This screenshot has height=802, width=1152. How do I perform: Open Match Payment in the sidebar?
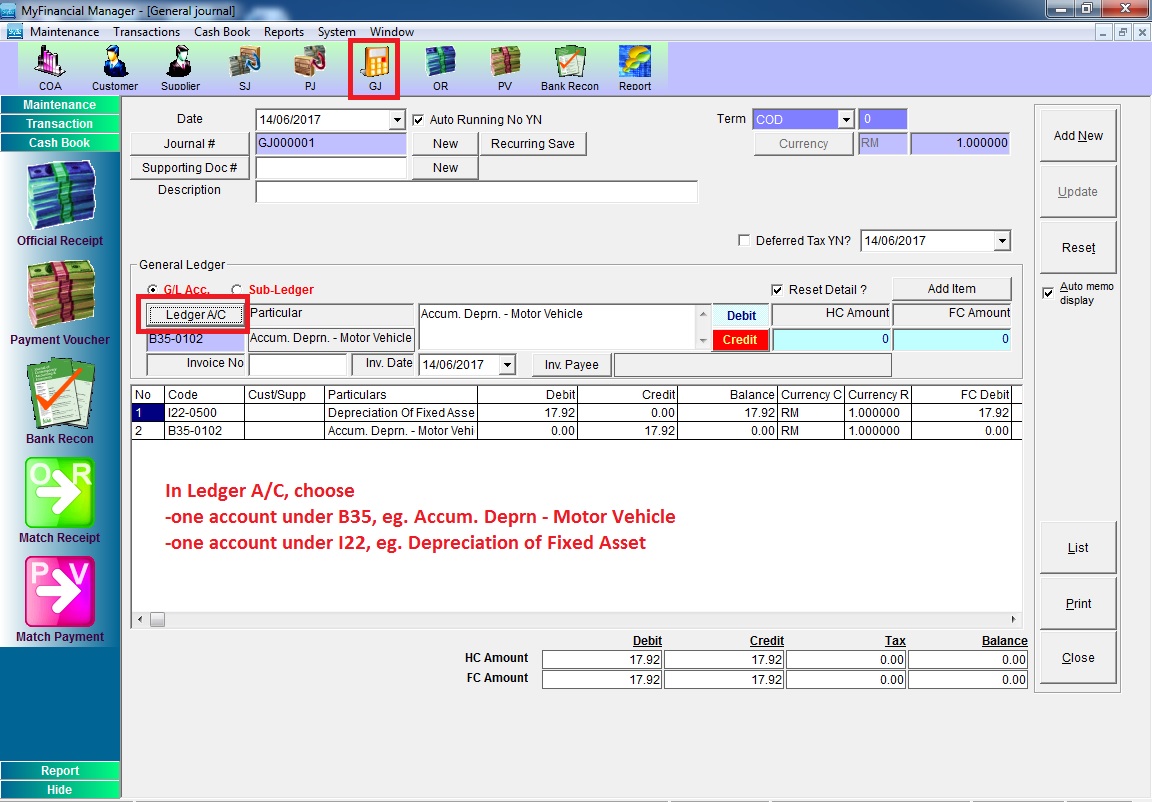[x=60, y=600]
